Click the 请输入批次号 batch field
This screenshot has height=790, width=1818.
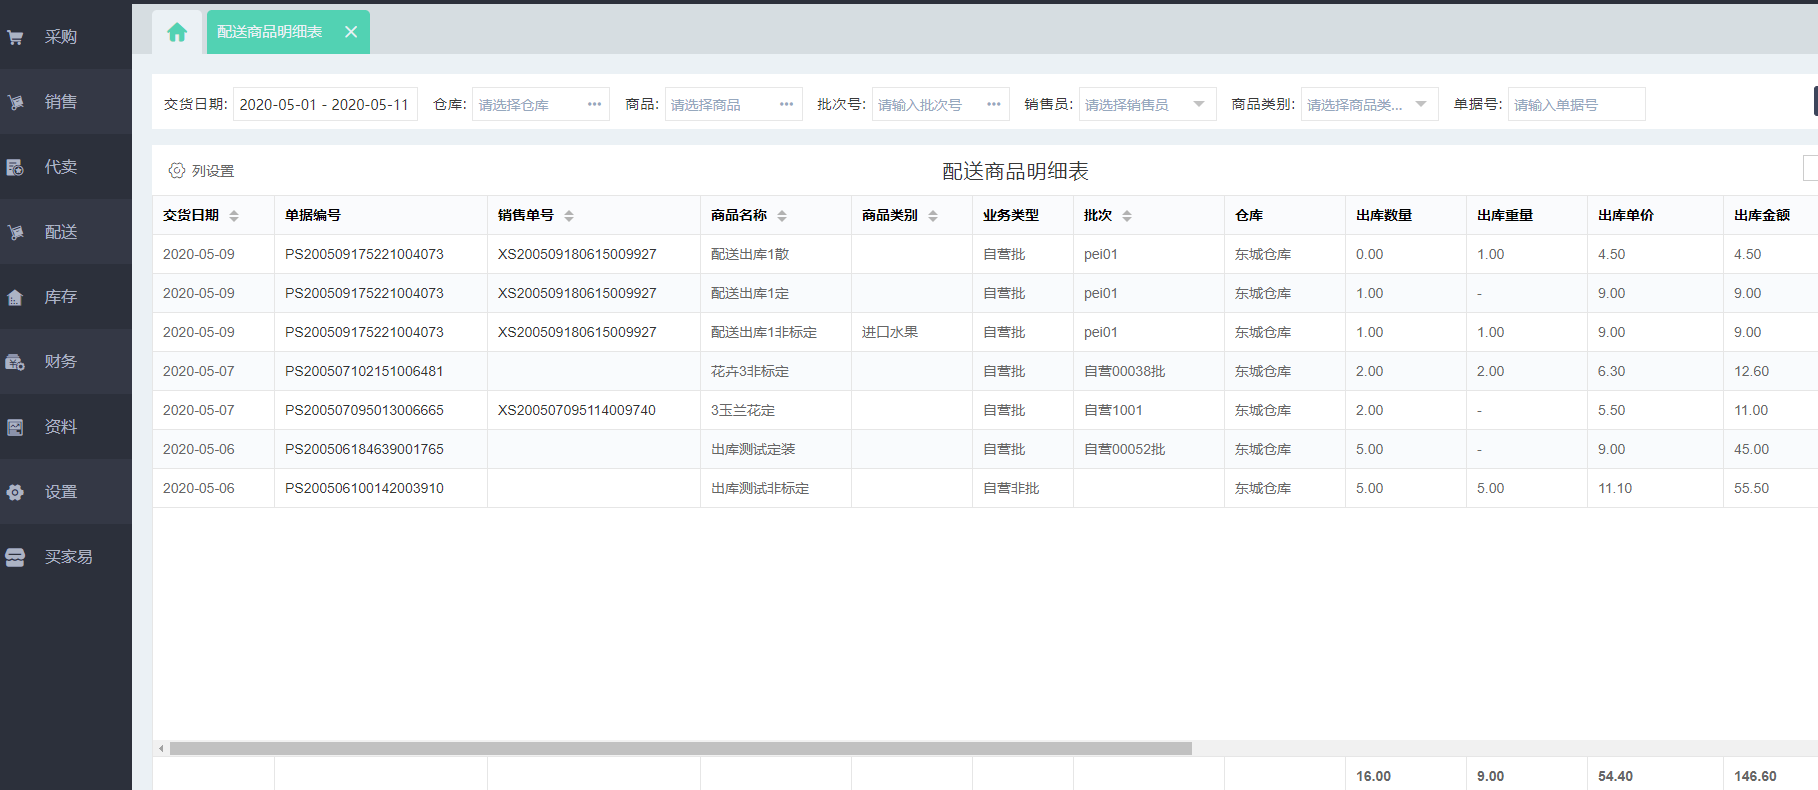click(x=941, y=104)
